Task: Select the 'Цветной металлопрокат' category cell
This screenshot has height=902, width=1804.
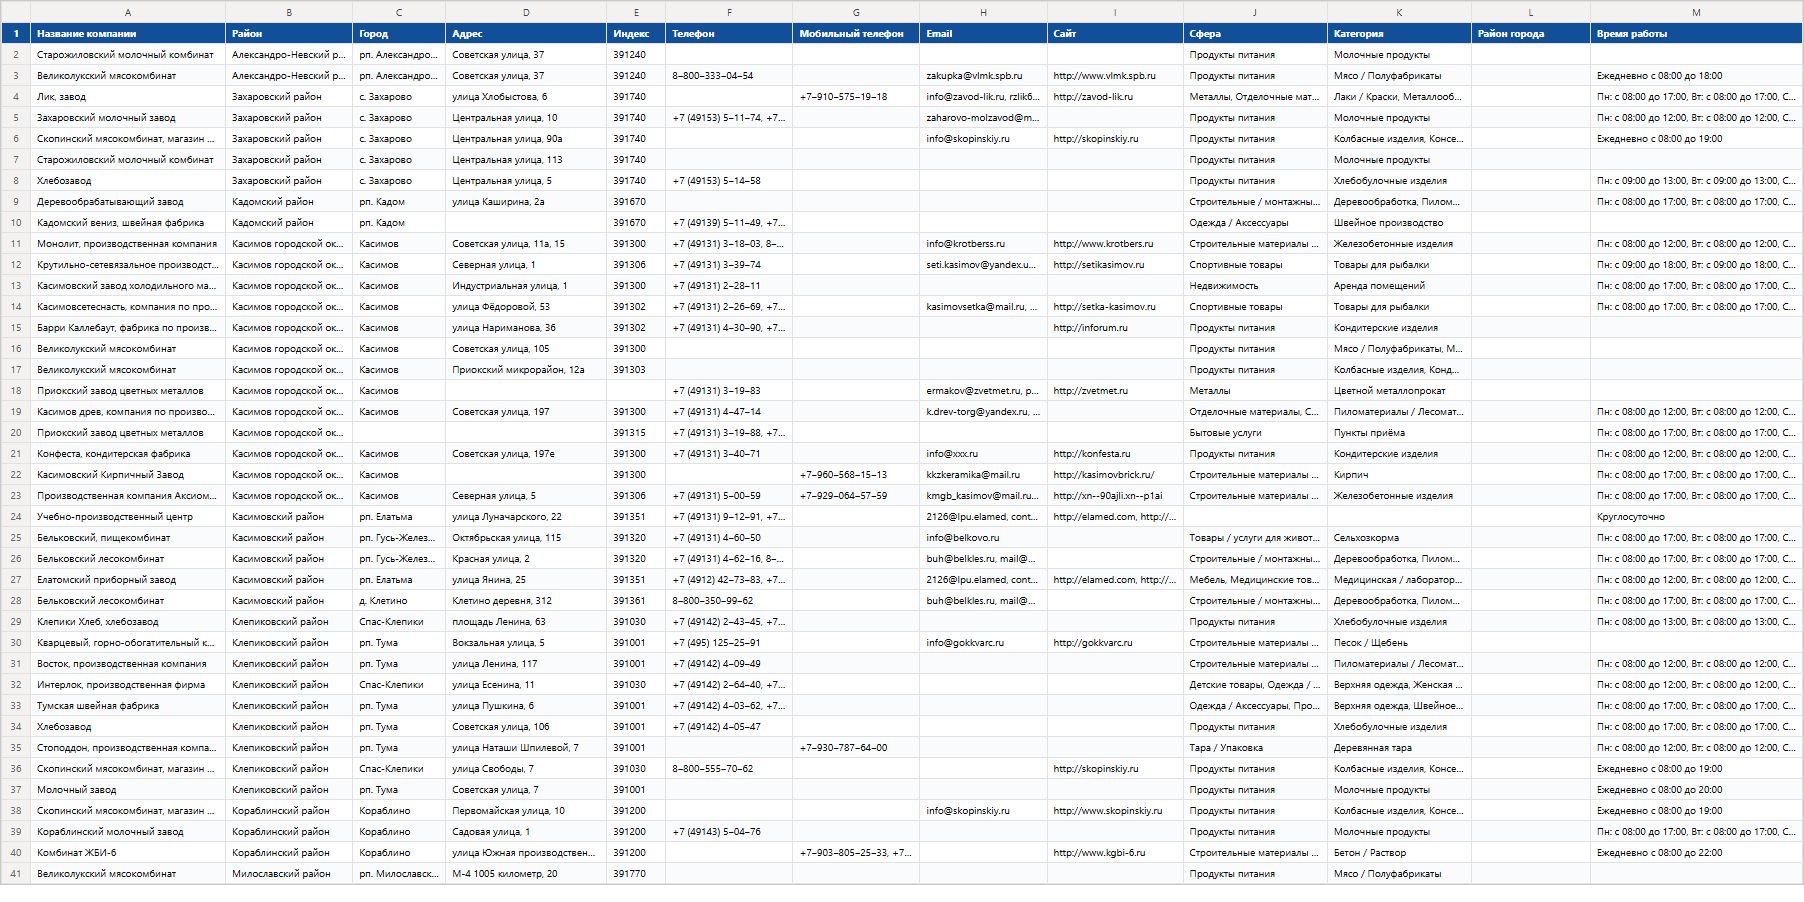Action: 1399,391
